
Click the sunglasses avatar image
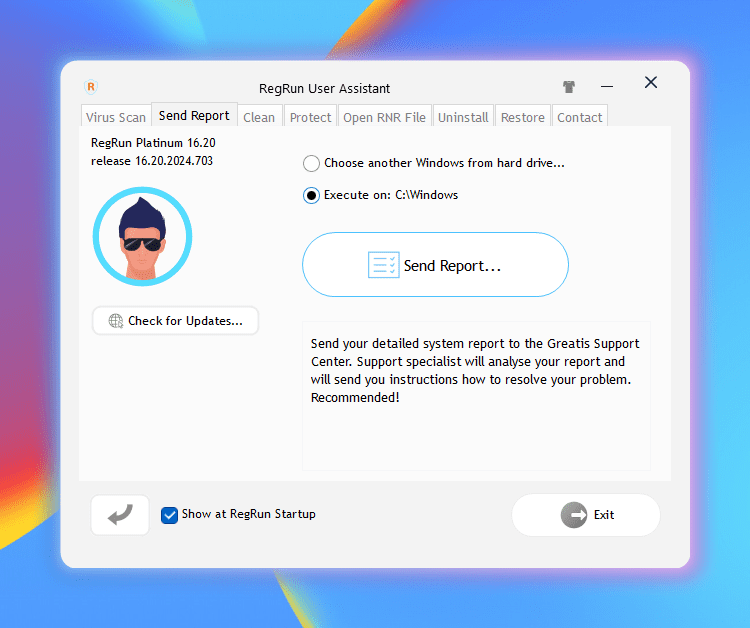click(142, 237)
